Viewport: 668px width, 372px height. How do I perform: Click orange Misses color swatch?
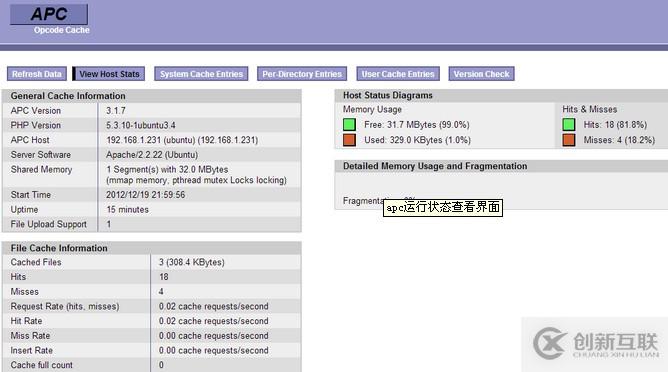tap(569, 140)
